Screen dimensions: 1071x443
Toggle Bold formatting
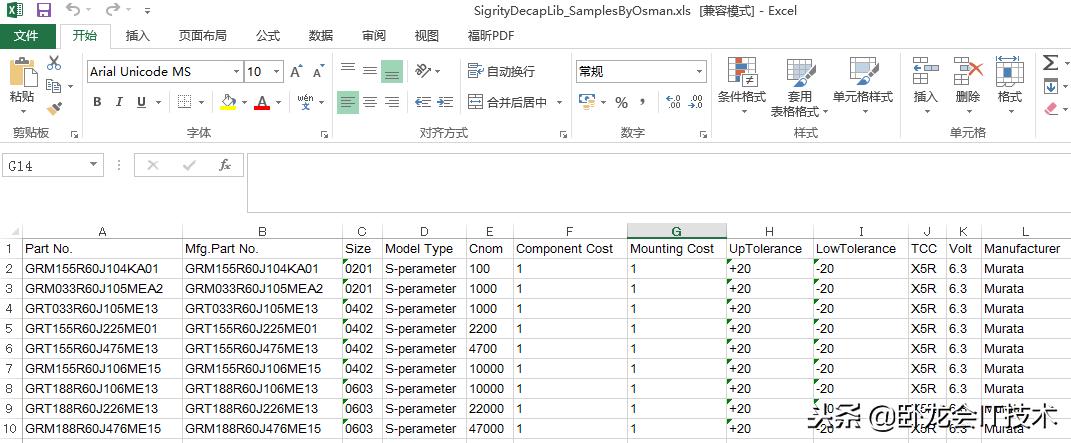pyautogui.click(x=97, y=102)
